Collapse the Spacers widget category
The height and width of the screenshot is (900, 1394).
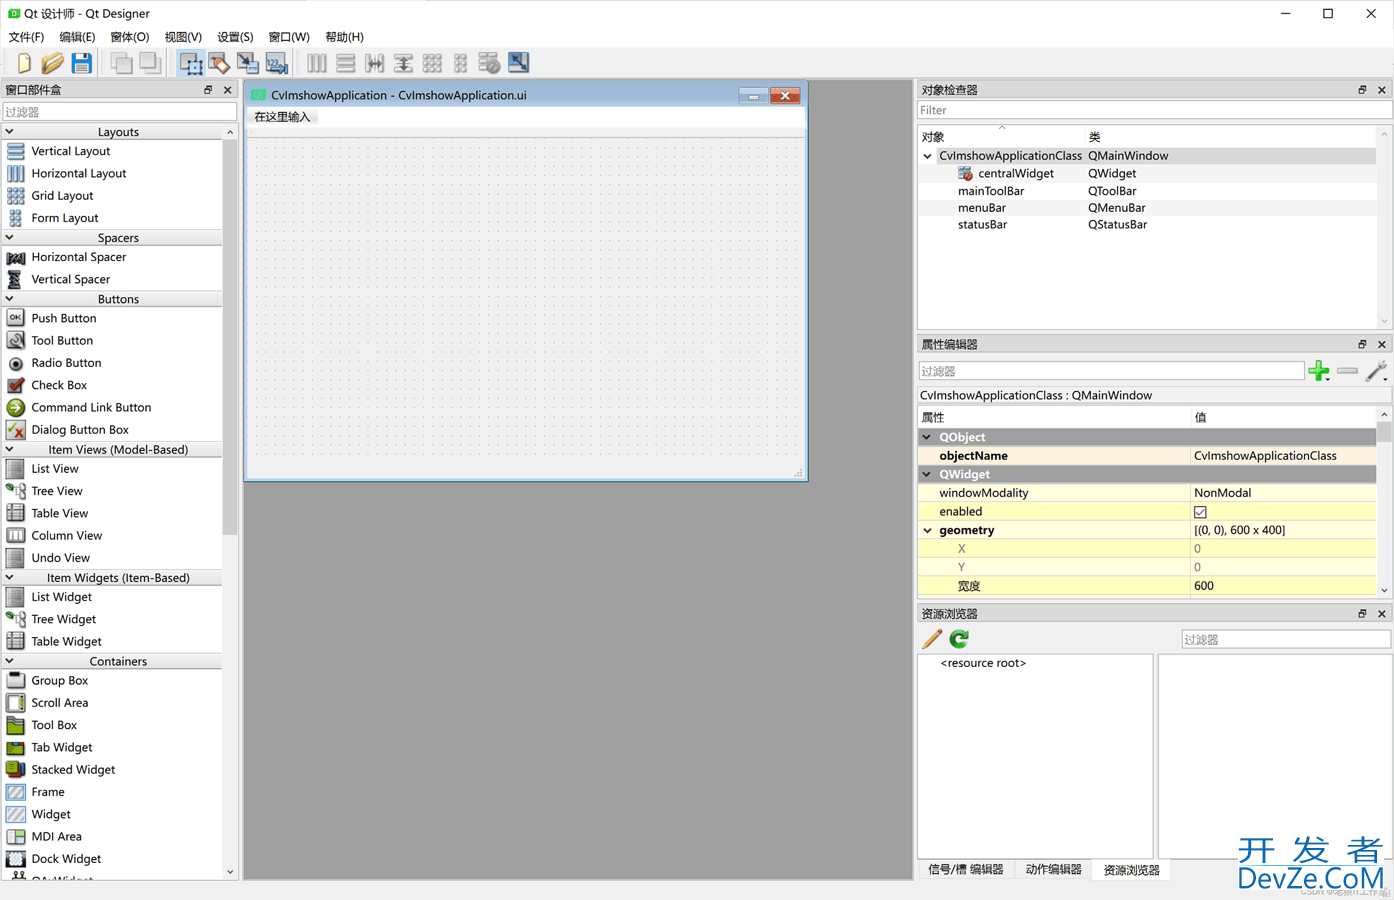click(10, 238)
